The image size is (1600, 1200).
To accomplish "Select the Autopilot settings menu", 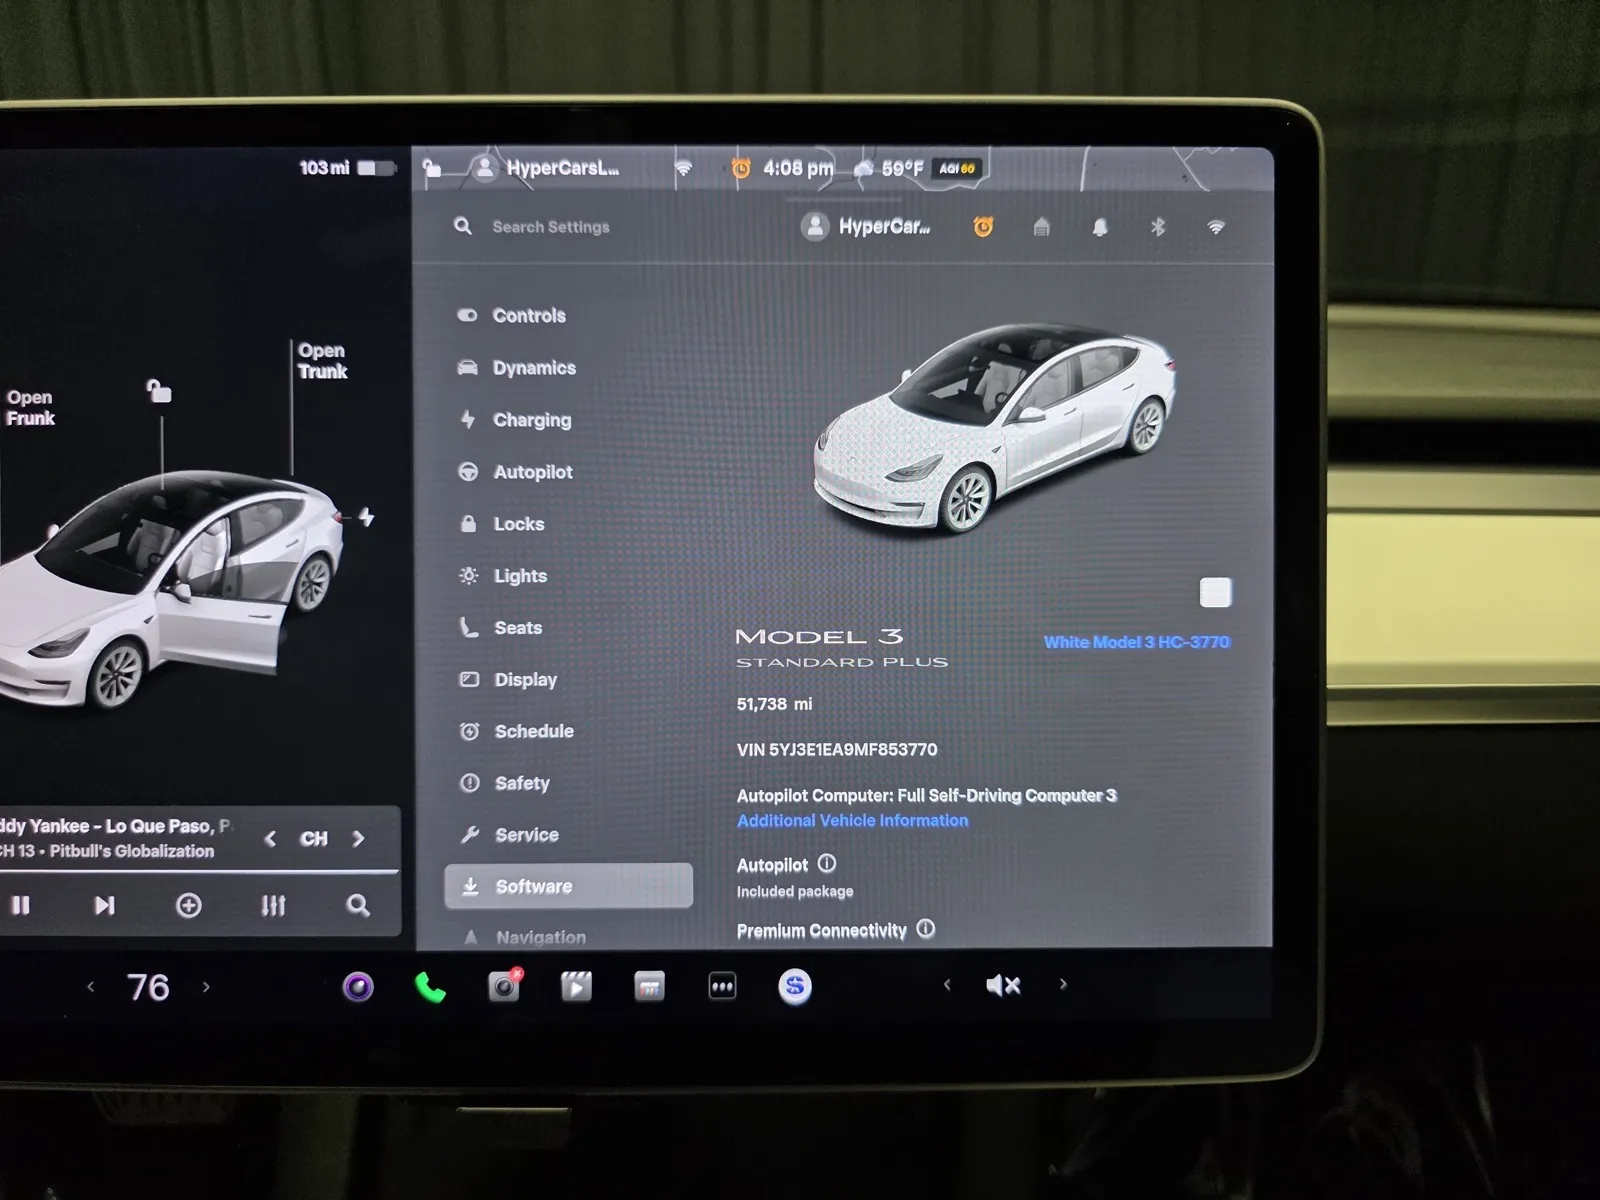I will tap(532, 472).
